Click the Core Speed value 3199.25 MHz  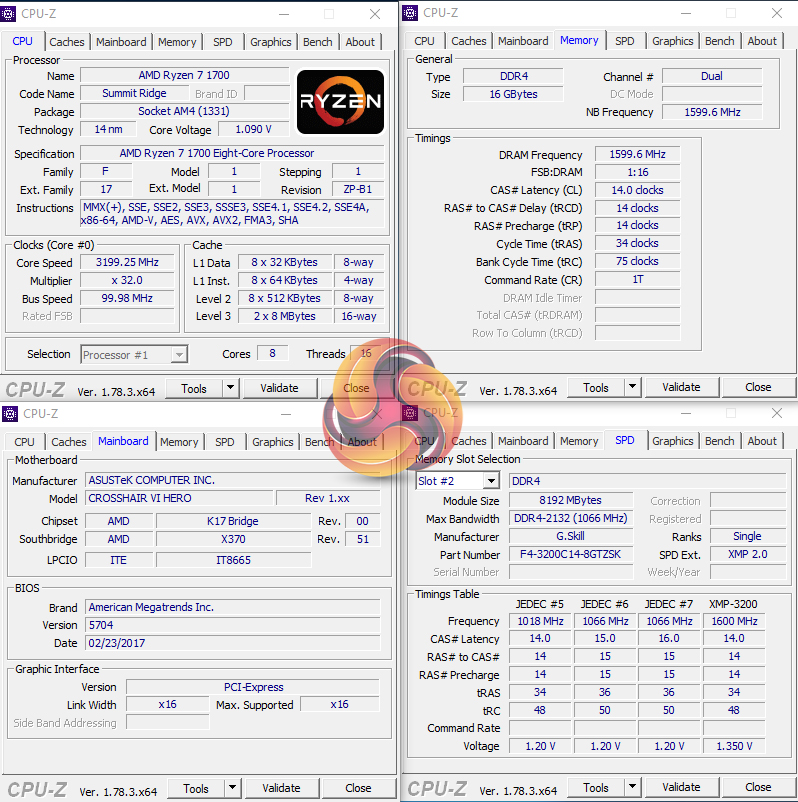coord(127,262)
